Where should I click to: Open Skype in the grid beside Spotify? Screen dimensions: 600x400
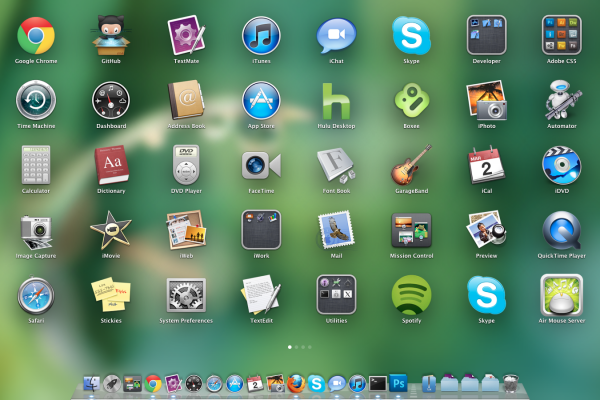[486, 295]
